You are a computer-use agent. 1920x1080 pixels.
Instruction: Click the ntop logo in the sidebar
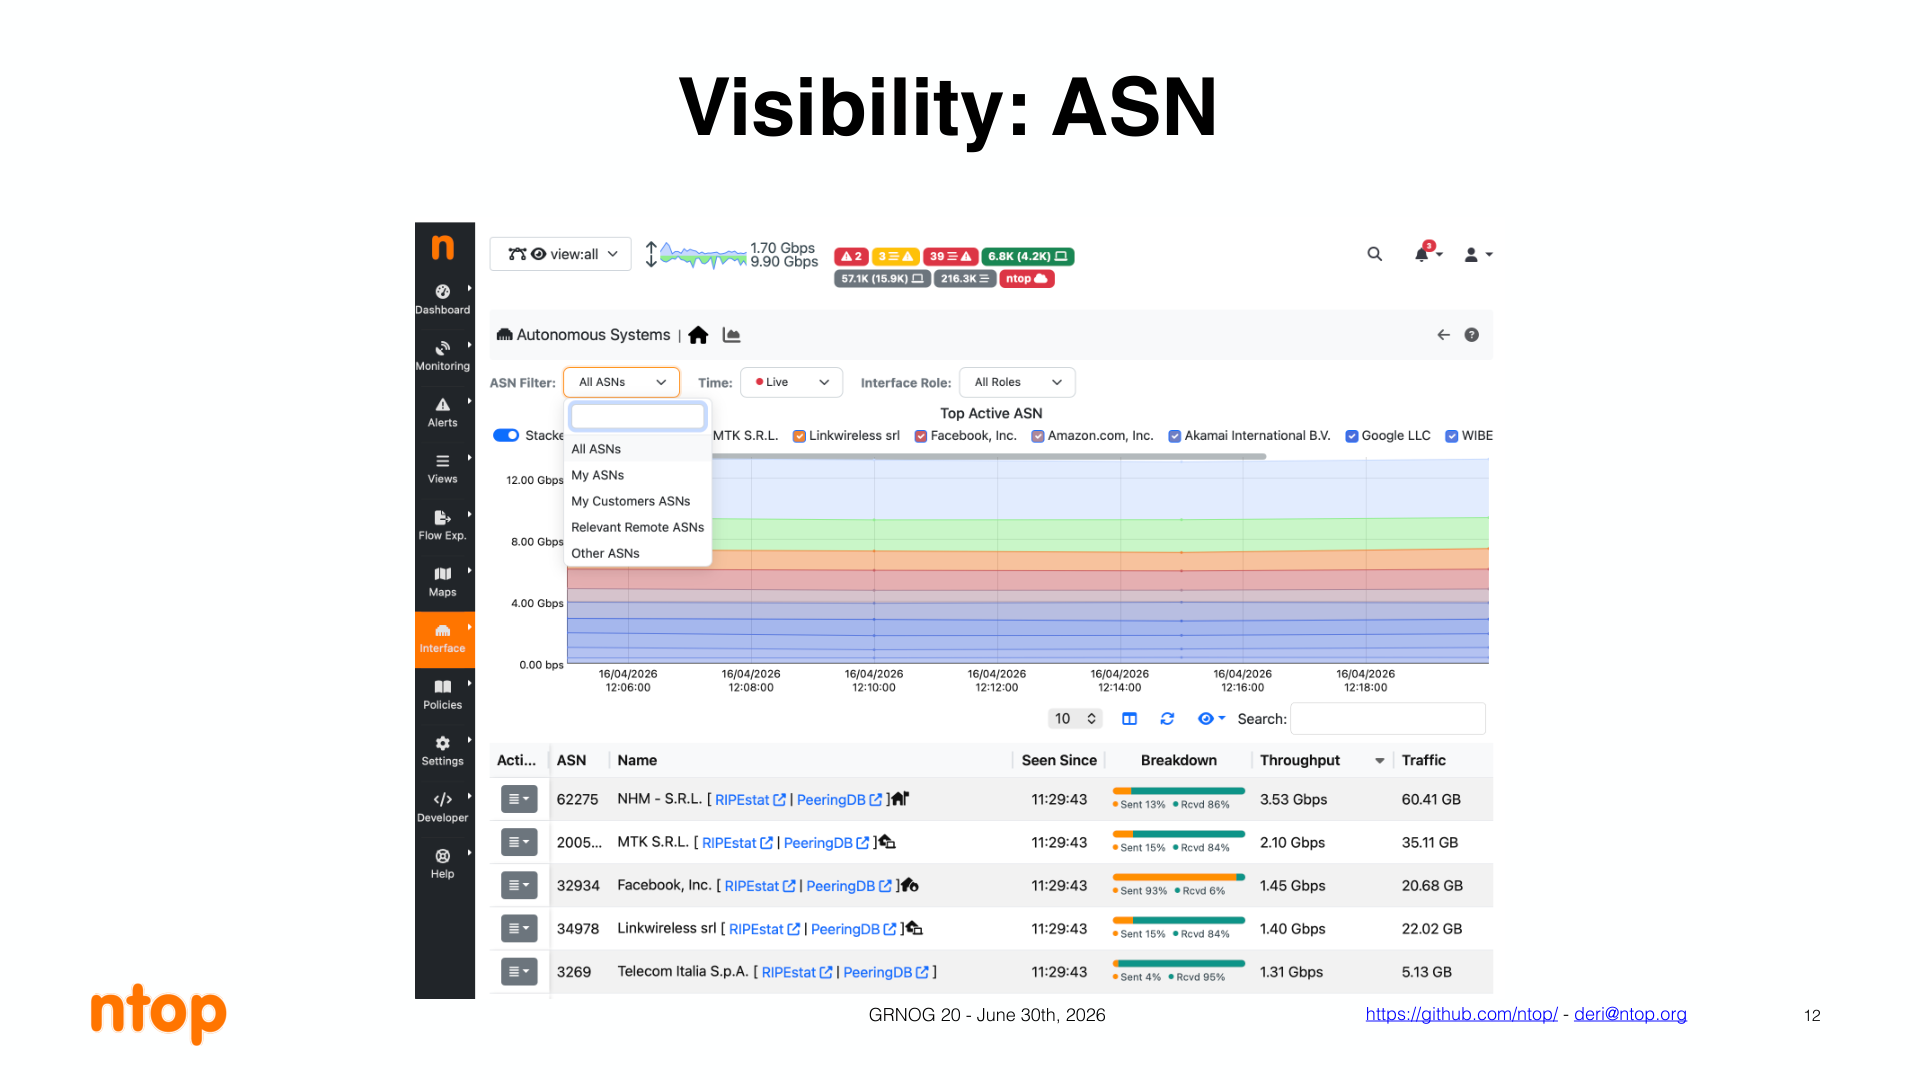point(443,247)
